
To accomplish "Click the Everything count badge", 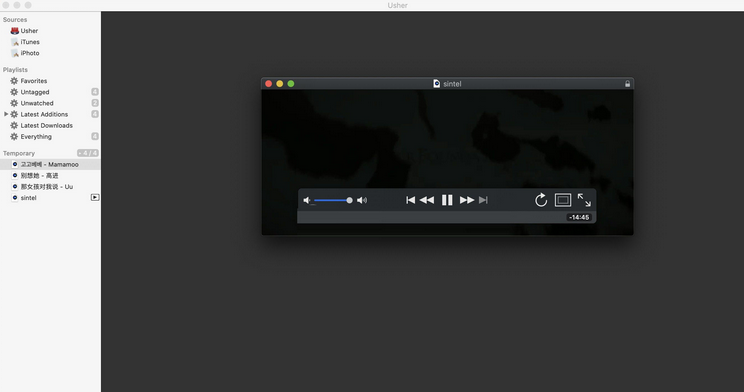I will [x=95, y=137].
